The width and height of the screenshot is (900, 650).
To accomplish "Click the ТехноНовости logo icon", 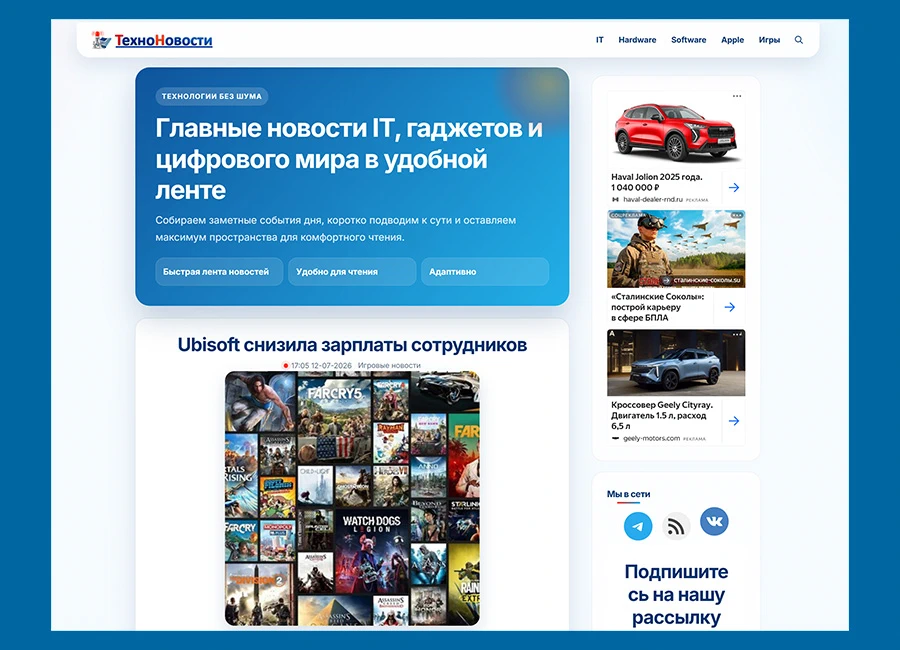I will (101, 40).
